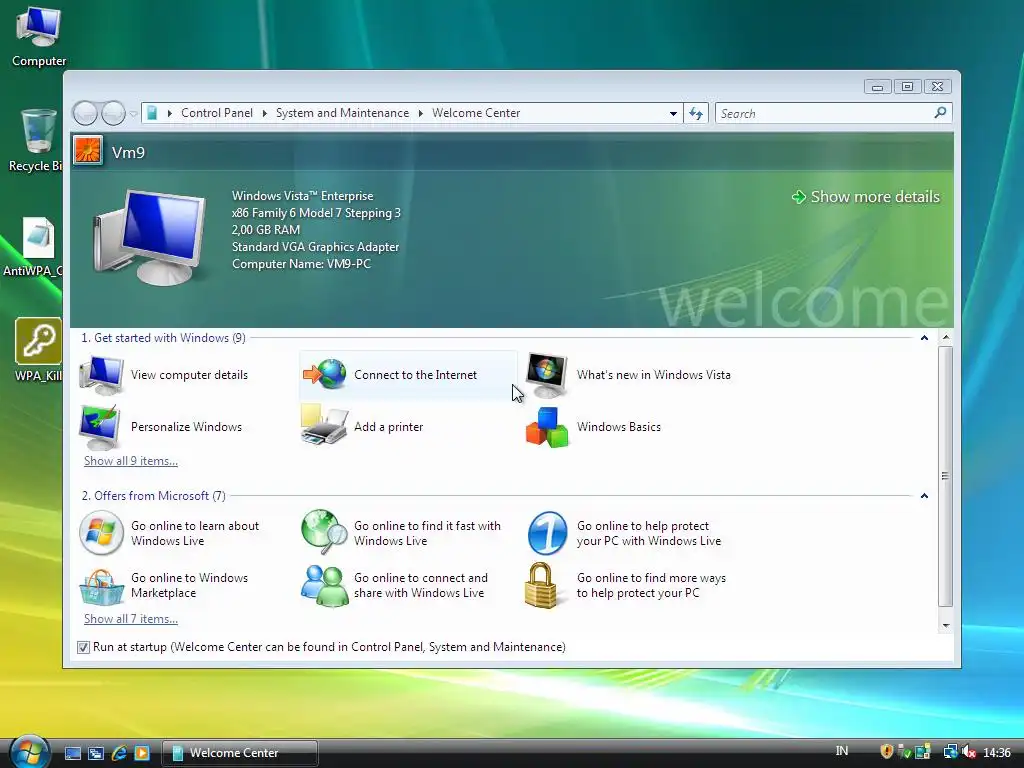Click Show more details link
This screenshot has height=768, width=1024.
865,197
